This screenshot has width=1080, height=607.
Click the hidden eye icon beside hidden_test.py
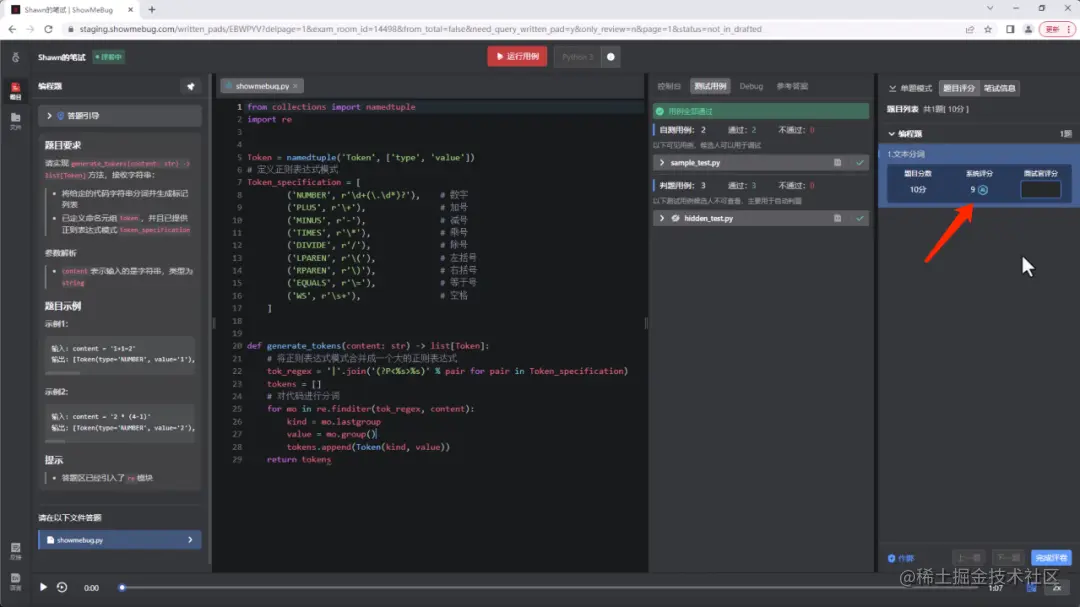[x=675, y=218]
